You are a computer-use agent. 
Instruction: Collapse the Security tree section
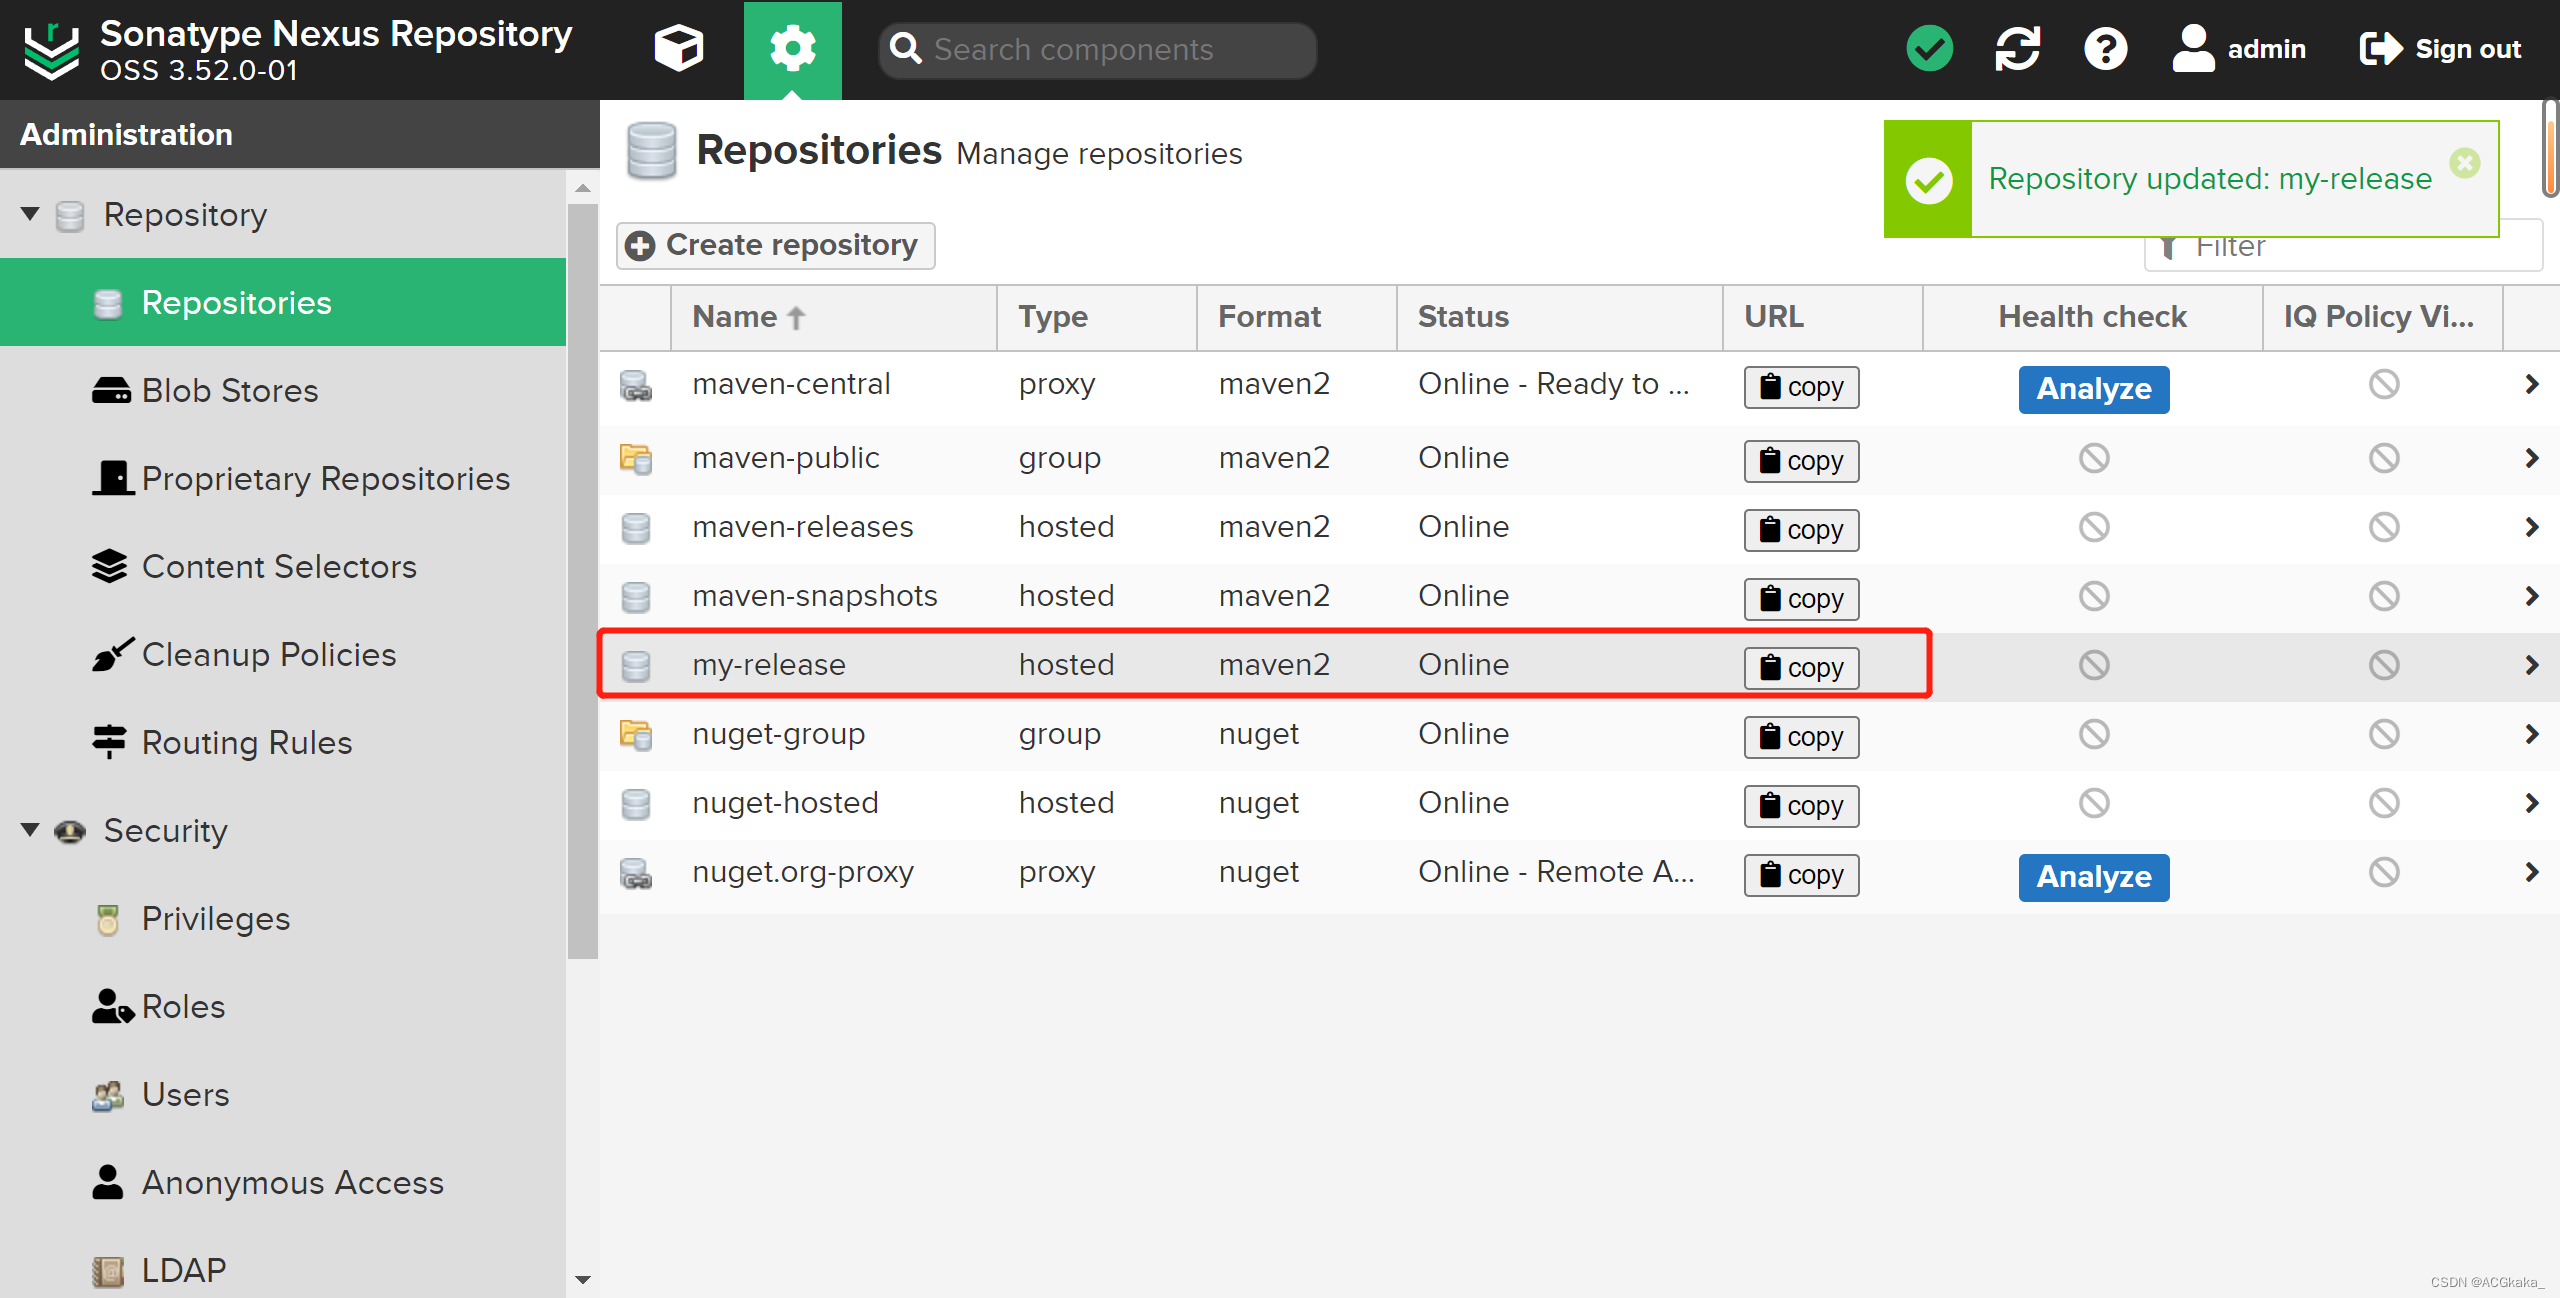pyautogui.click(x=30, y=830)
